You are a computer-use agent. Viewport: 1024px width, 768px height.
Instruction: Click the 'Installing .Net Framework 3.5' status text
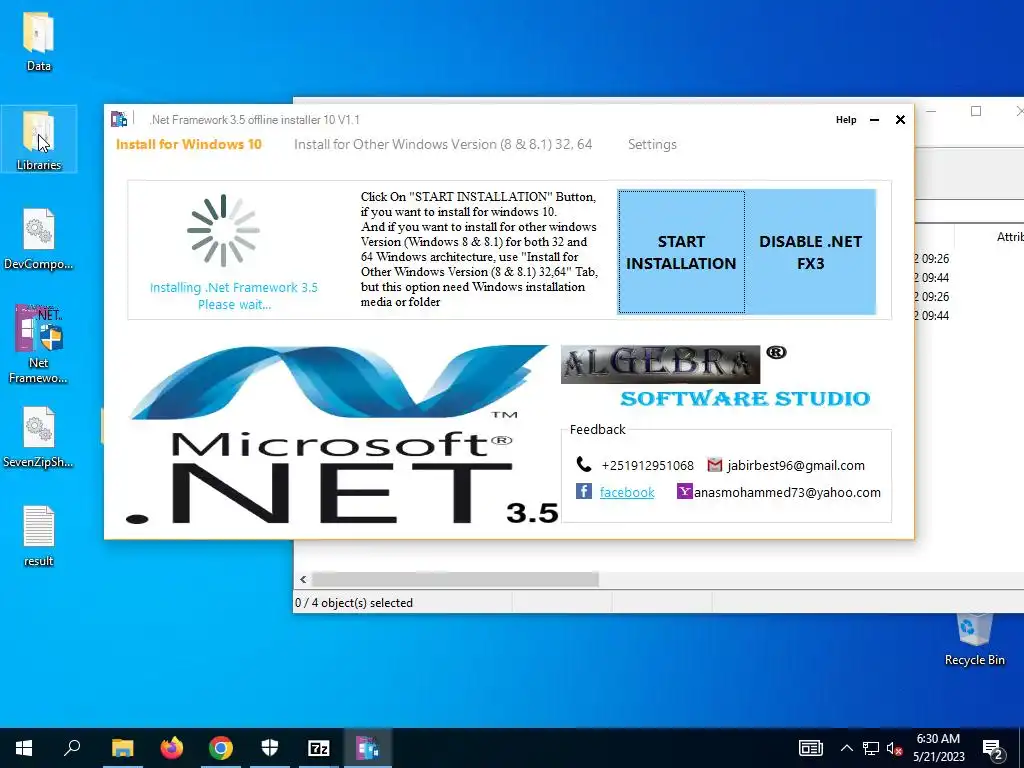(234, 296)
